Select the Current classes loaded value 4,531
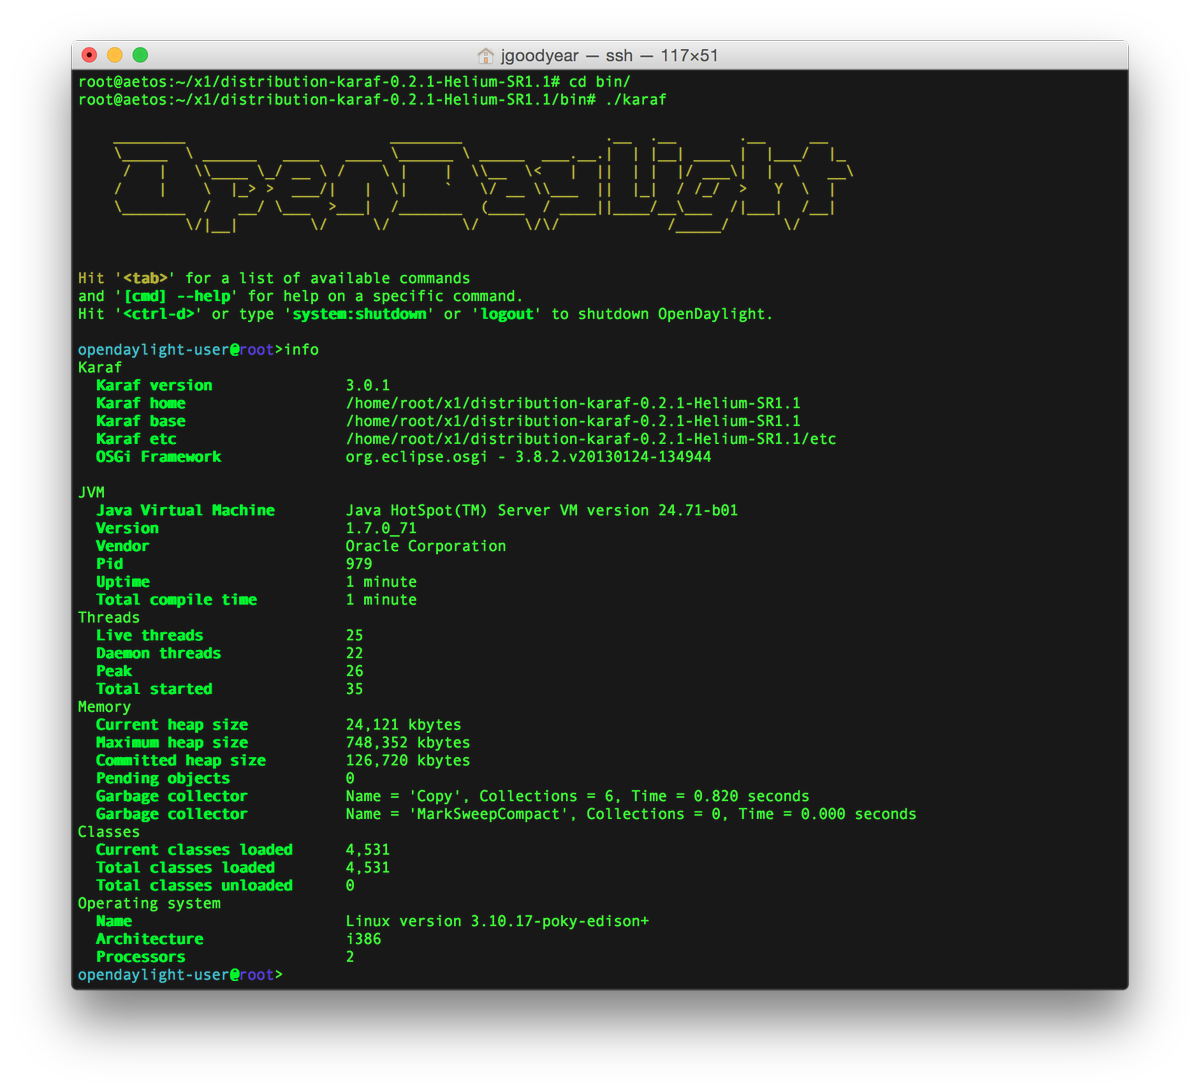Image resolution: width=1200 pixels, height=1092 pixels. (x=367, y=849)
